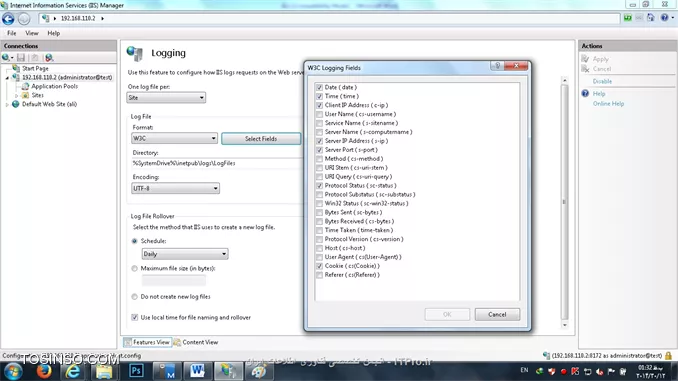This screenshot has width=678, height=381.
Task: Click the lock icon in status bar
Action: (x=668, y=355)
